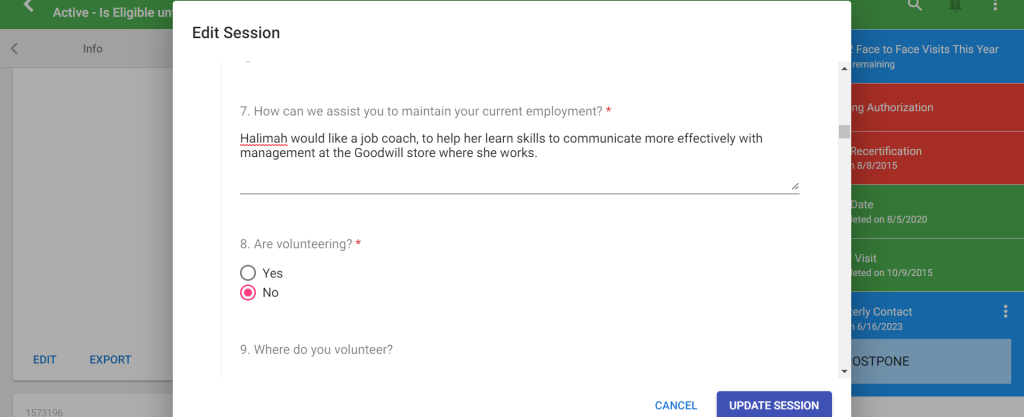
Task: Open notifications bell icon
Action: (955, 6)
